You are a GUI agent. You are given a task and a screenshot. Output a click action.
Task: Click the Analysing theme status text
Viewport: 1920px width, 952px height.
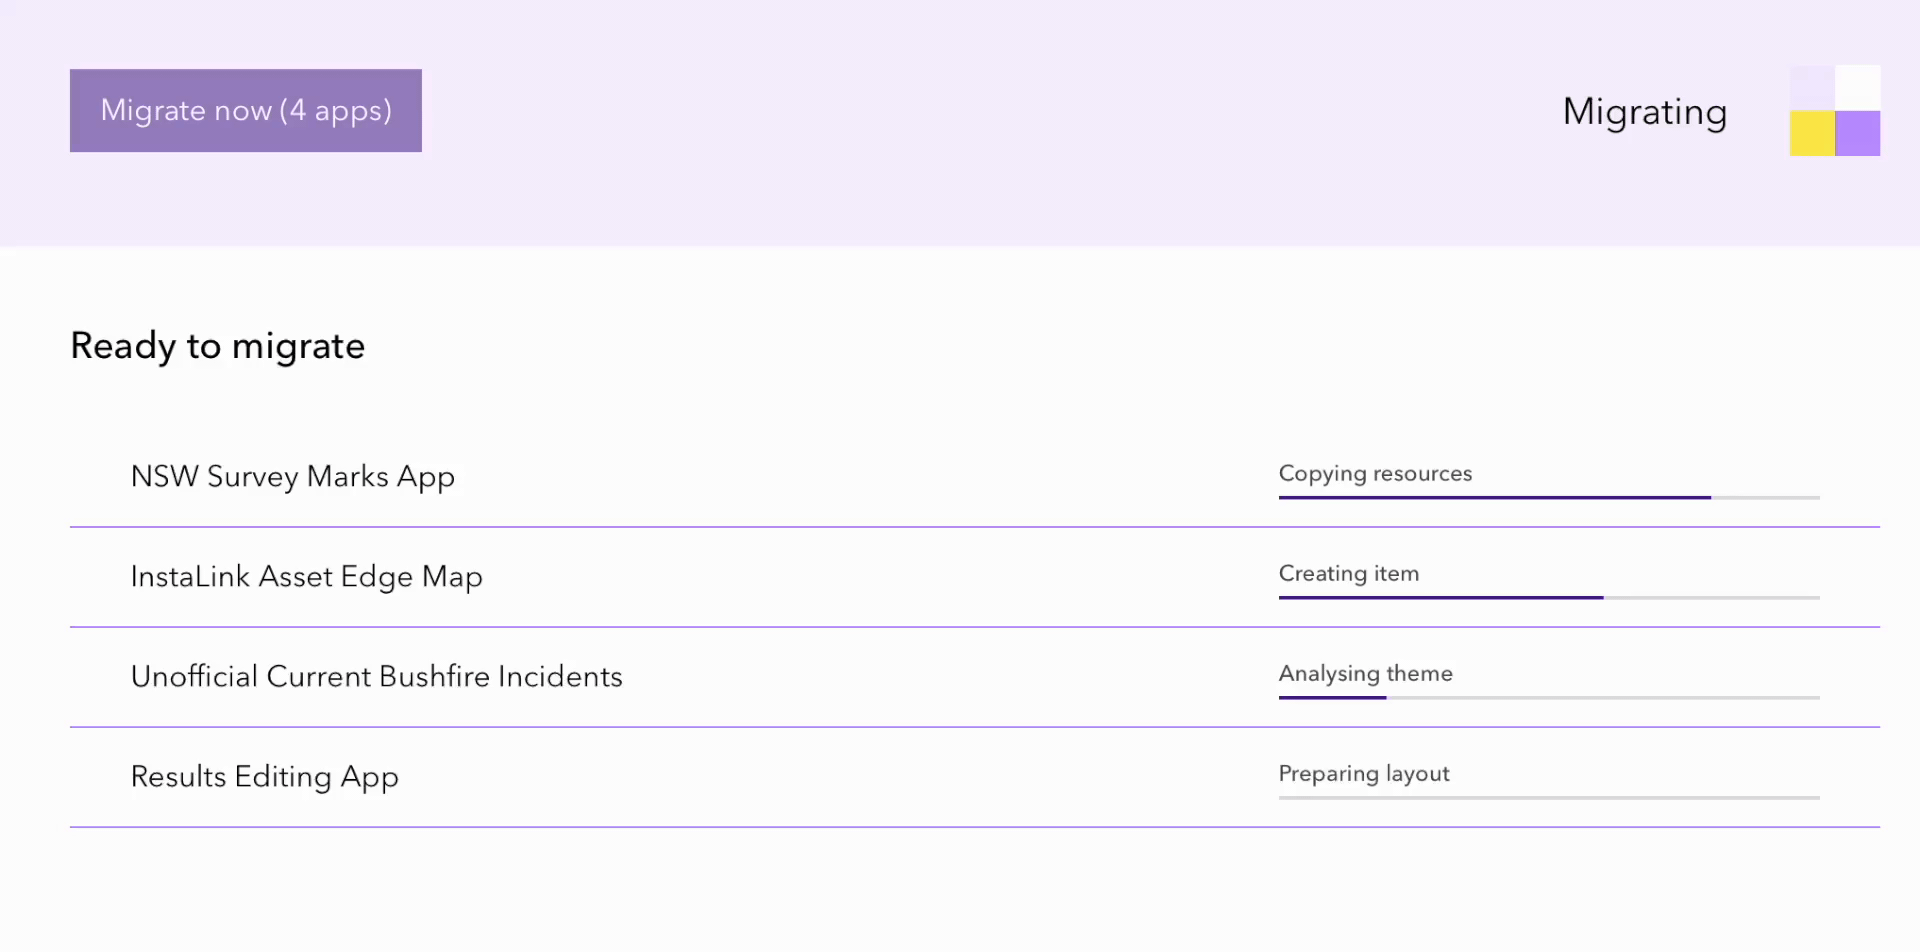pos(1366,674)
